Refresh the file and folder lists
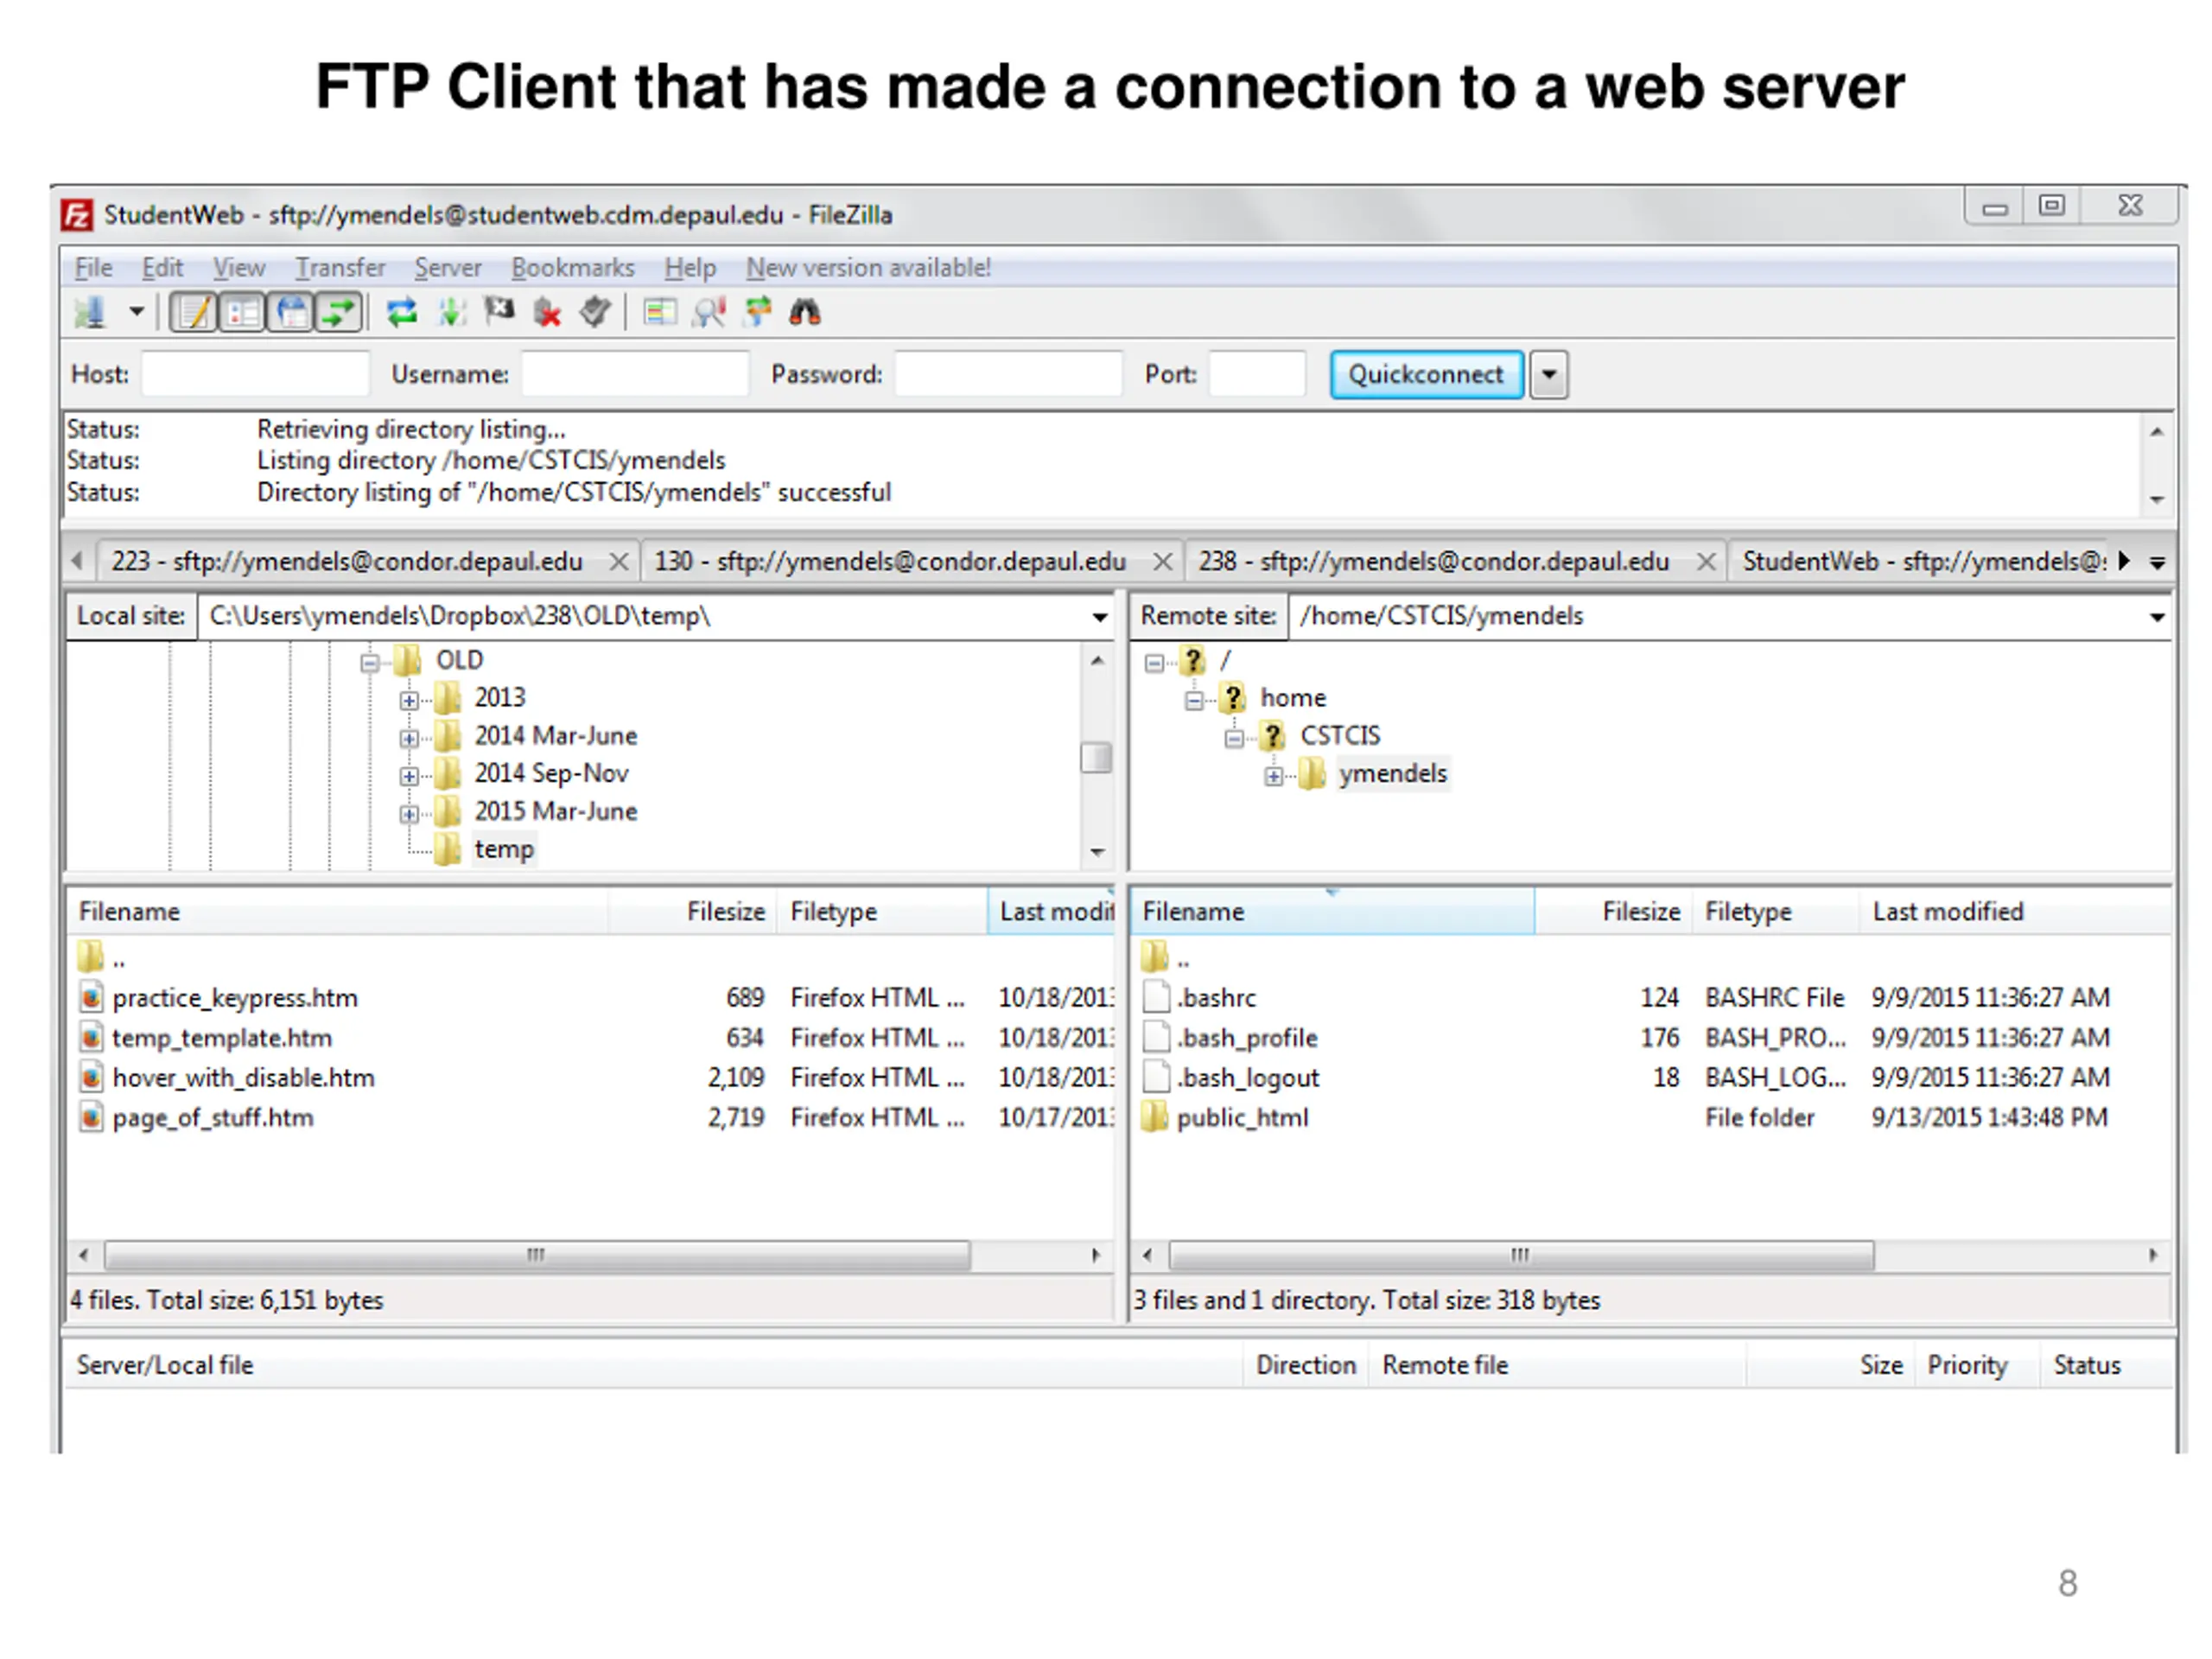Viewport: 2212px width, 1659px height. (402, 313)
